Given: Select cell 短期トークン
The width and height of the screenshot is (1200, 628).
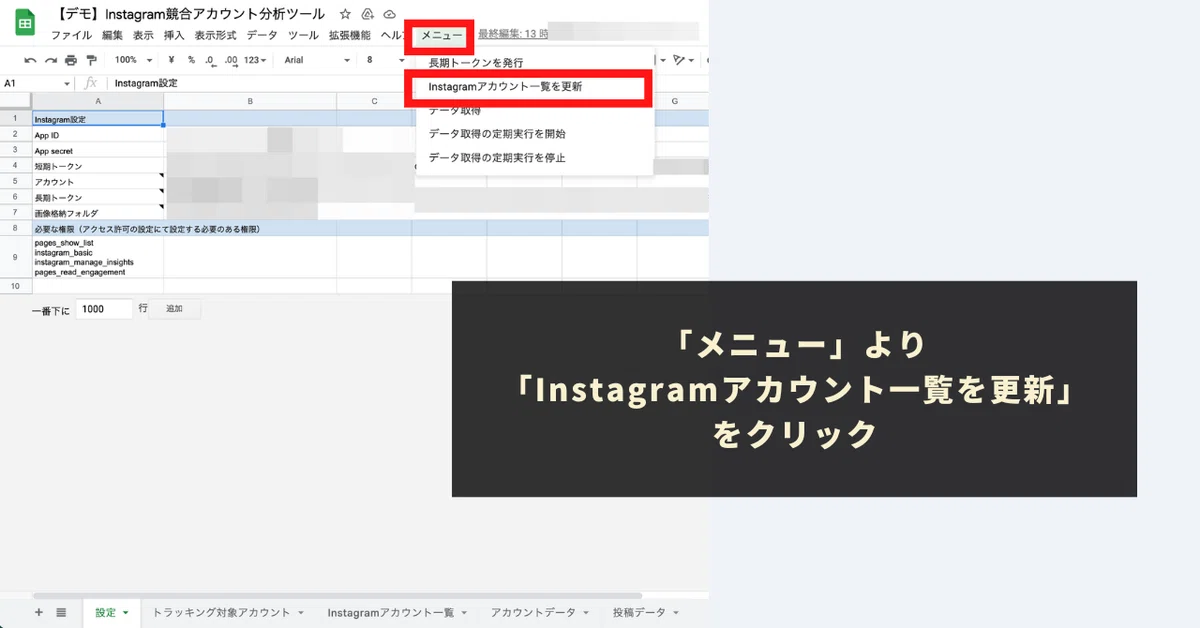Looking at the screenshot, I should click(98, 166).
